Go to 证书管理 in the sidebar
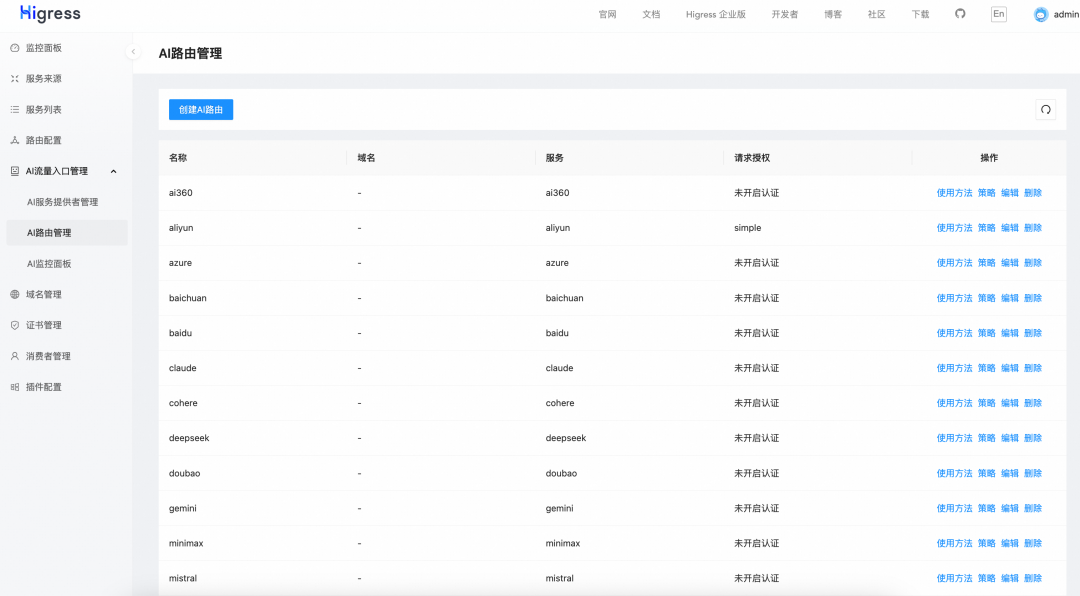 [x=43, y=325]
